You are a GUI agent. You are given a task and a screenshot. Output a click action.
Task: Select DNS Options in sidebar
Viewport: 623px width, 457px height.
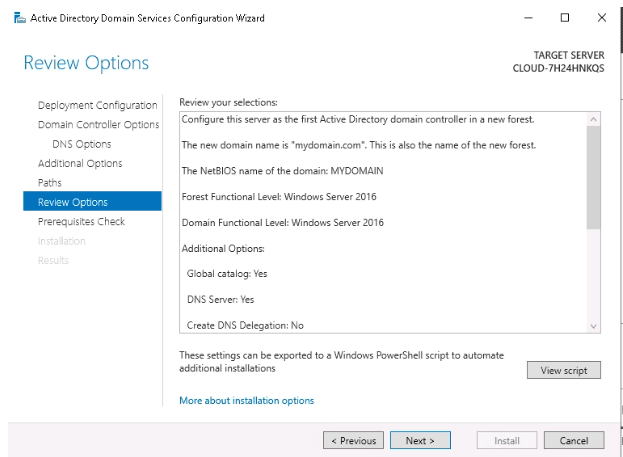82,144
